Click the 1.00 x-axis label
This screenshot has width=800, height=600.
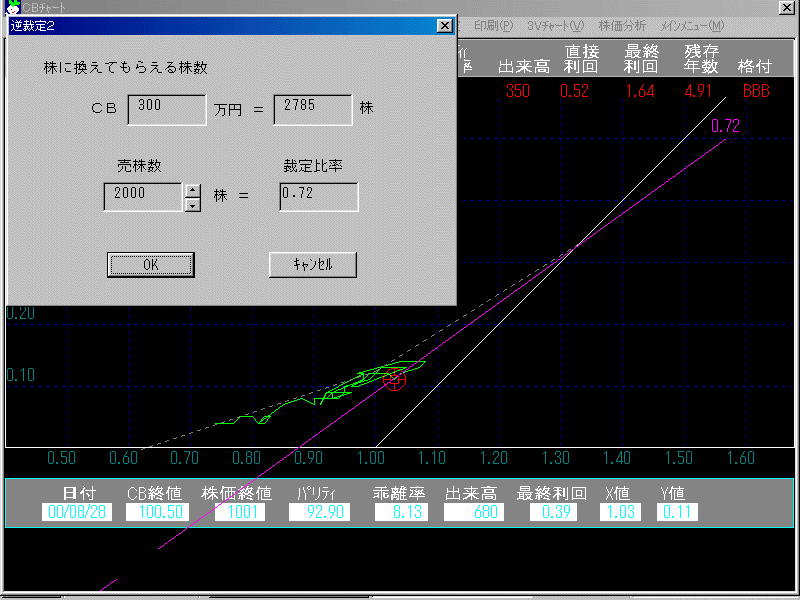coord(371,458)
